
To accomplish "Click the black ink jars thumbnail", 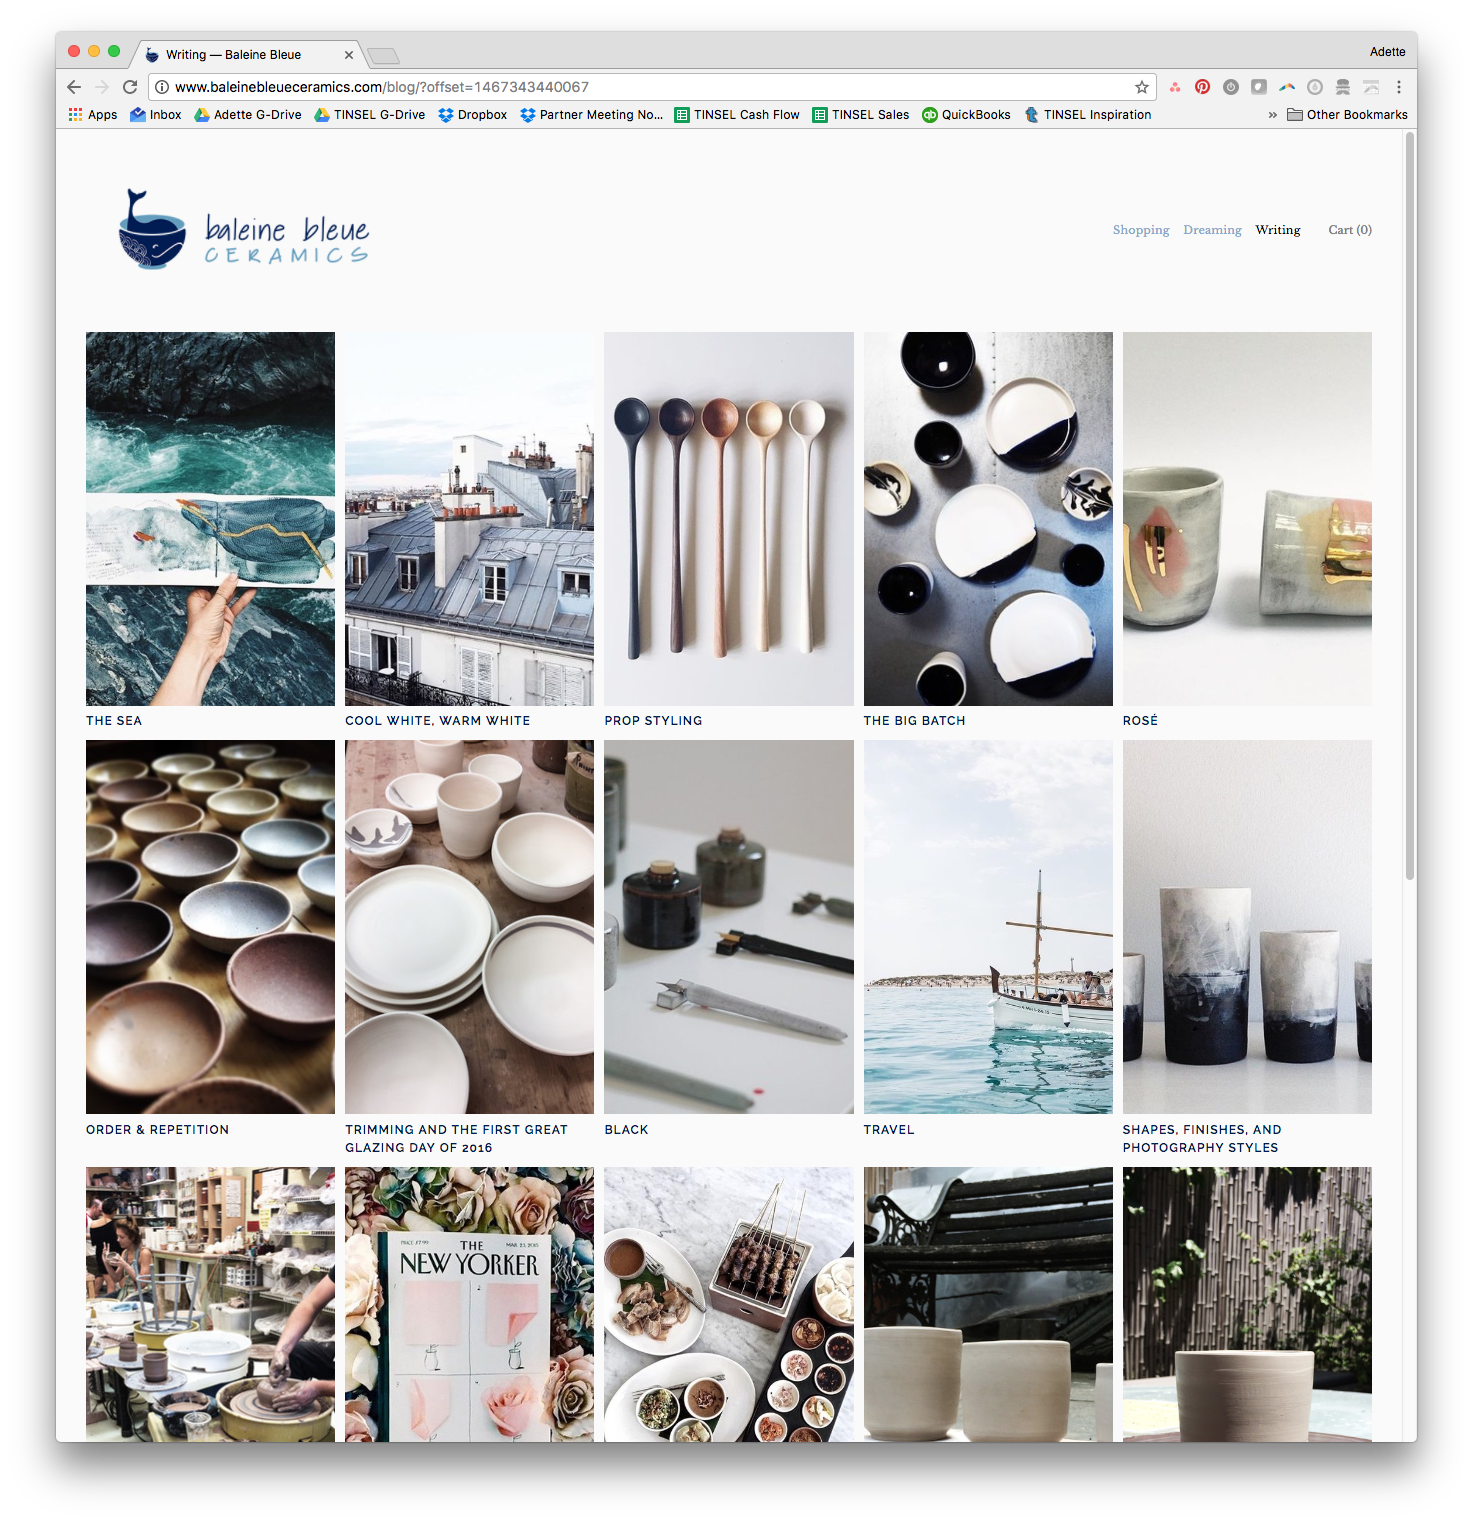I will tap(729, 927).
